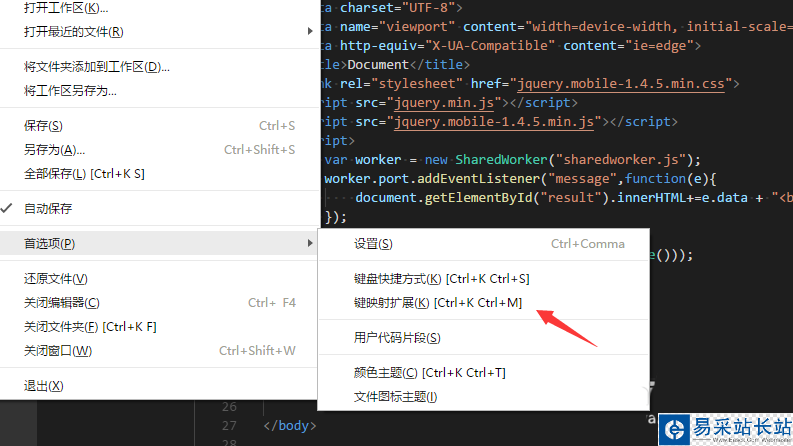Click the SharedWorker constructor name
The height and width of the screenshot is (446, 793).
coord(501,160)
